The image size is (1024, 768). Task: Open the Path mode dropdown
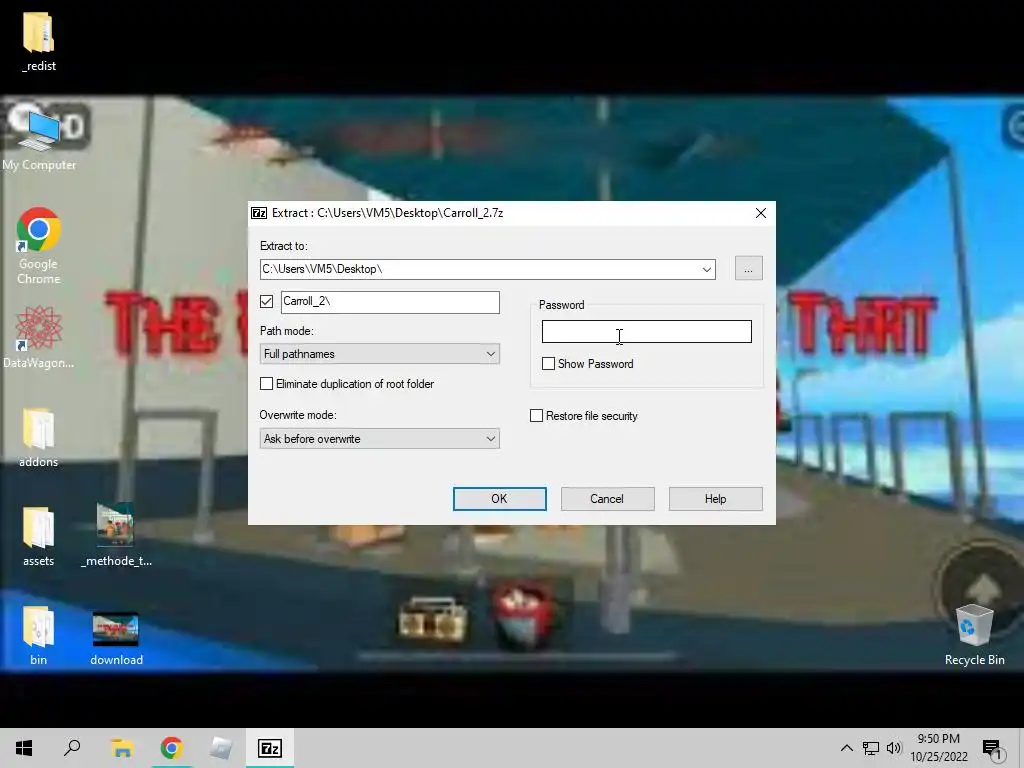(x=379, y=354)
